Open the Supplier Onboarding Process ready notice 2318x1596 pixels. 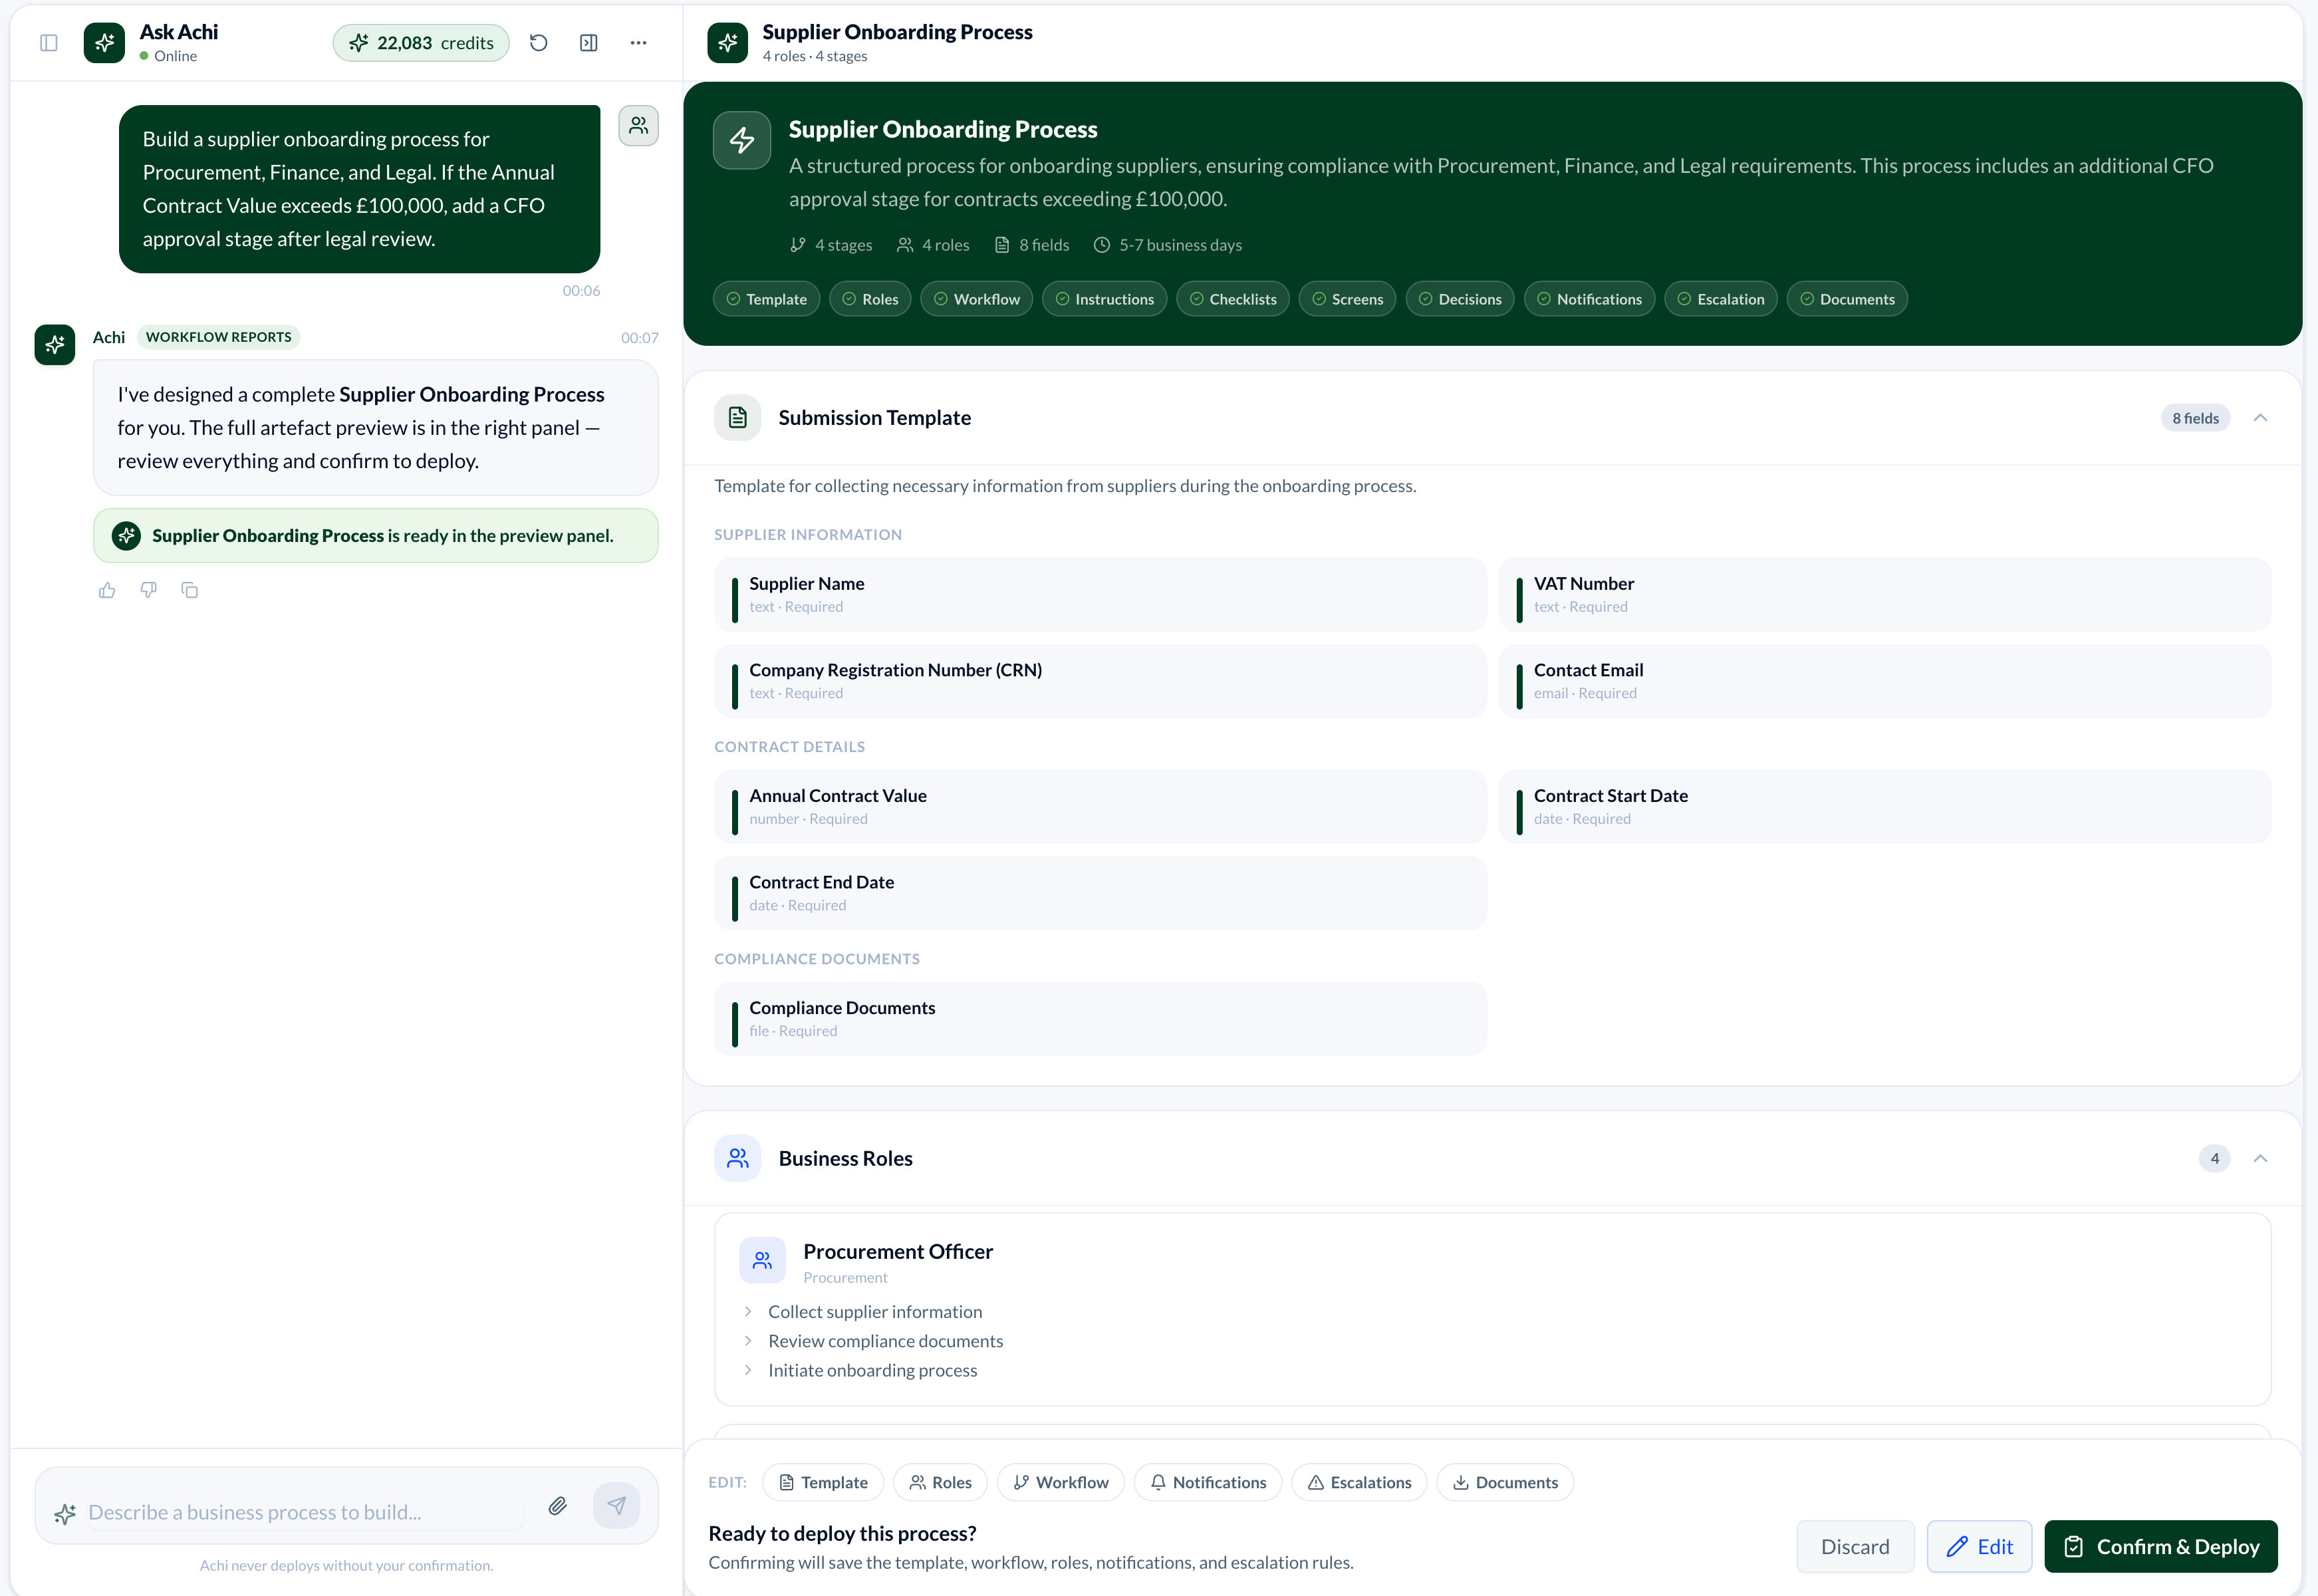click(376, 536)
